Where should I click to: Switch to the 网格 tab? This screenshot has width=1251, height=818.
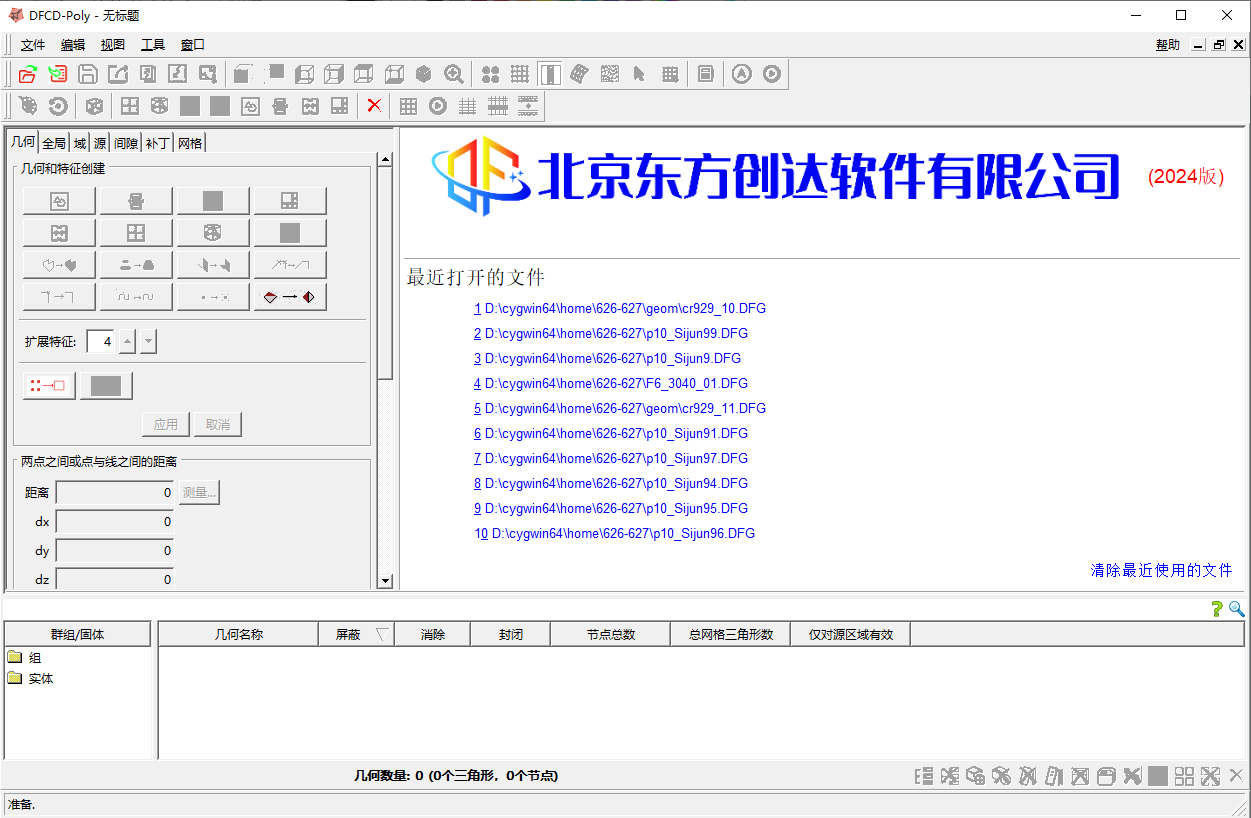(190, 143)
